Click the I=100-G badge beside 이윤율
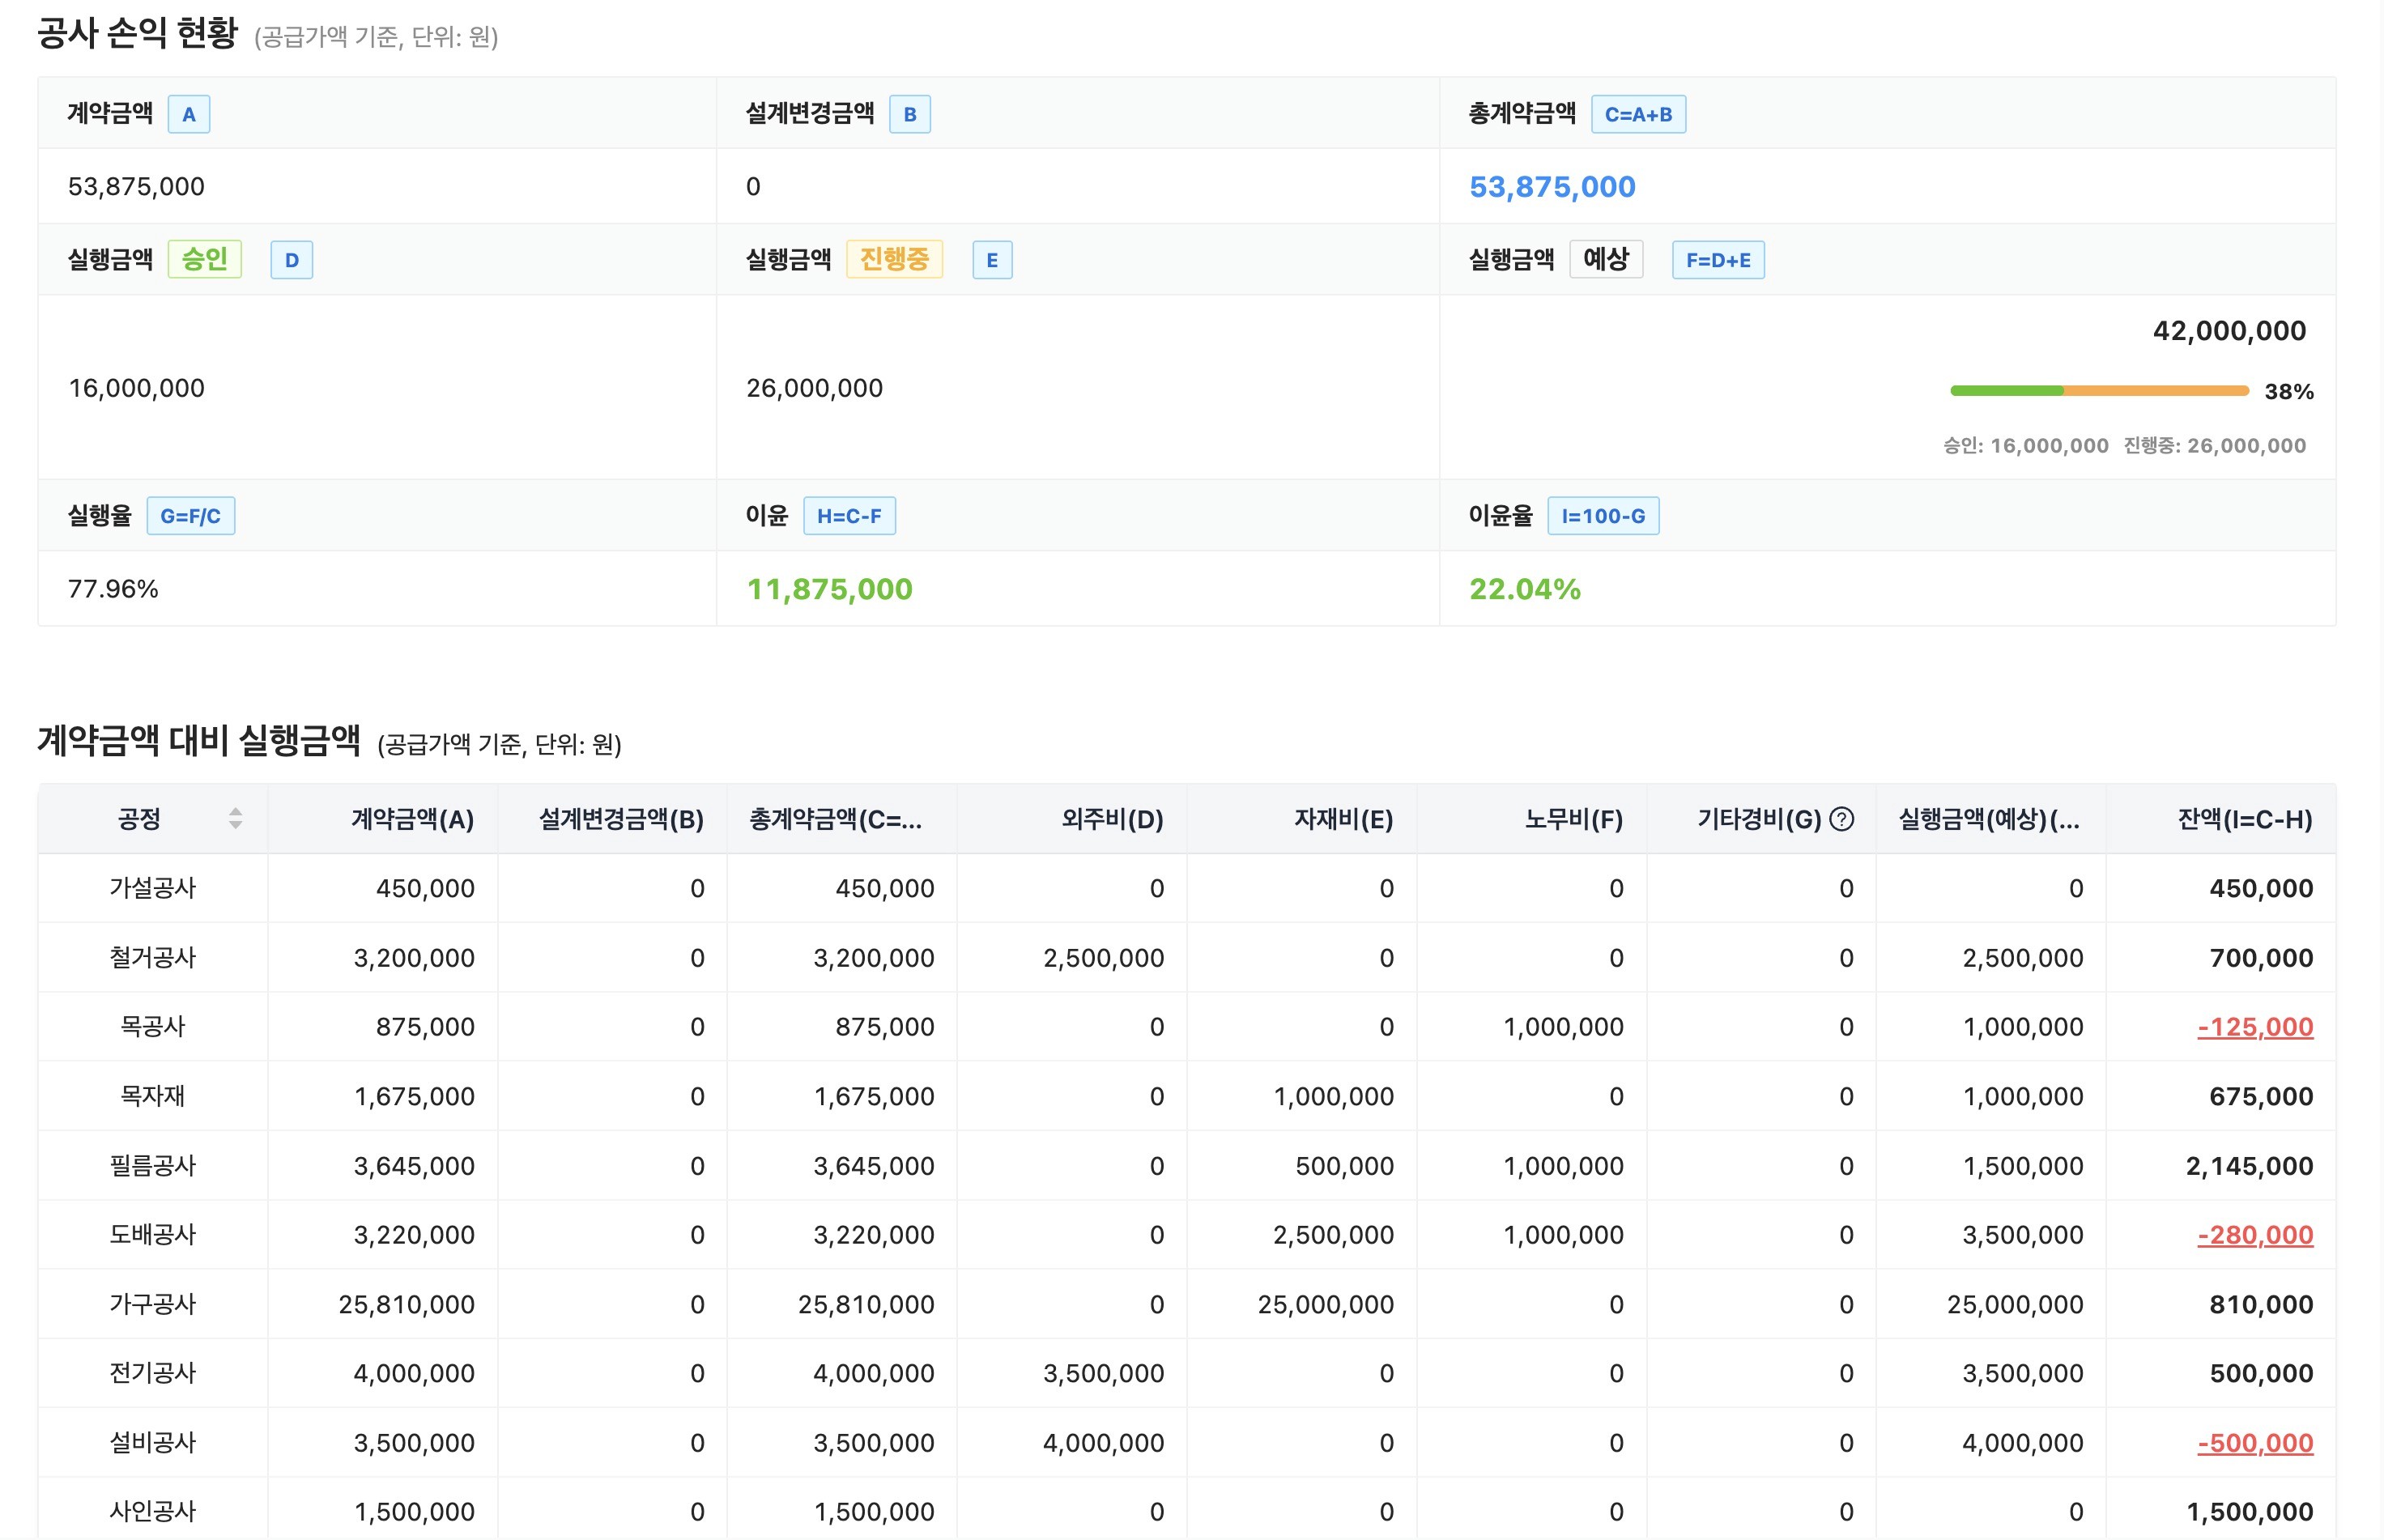This screenshot has height=1540, width=2384. tap(1602, 517)
